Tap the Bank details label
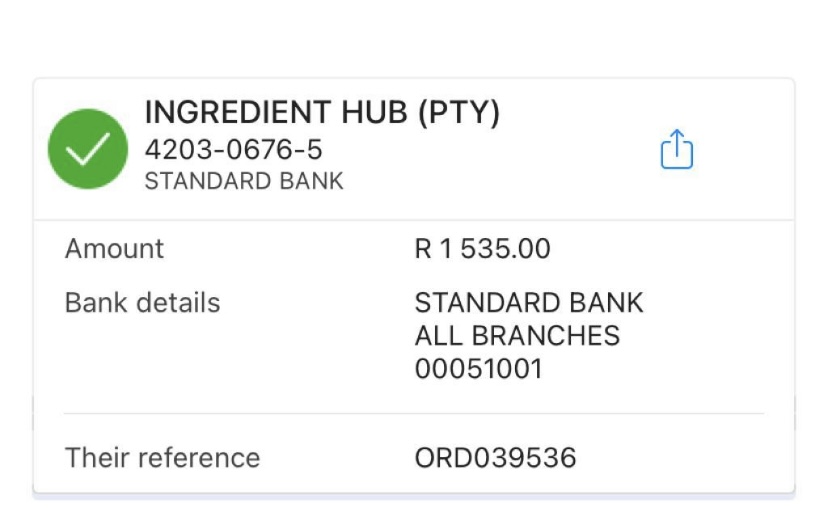Image resolution: width=828 pixels, height=509 pixels. 142,303
